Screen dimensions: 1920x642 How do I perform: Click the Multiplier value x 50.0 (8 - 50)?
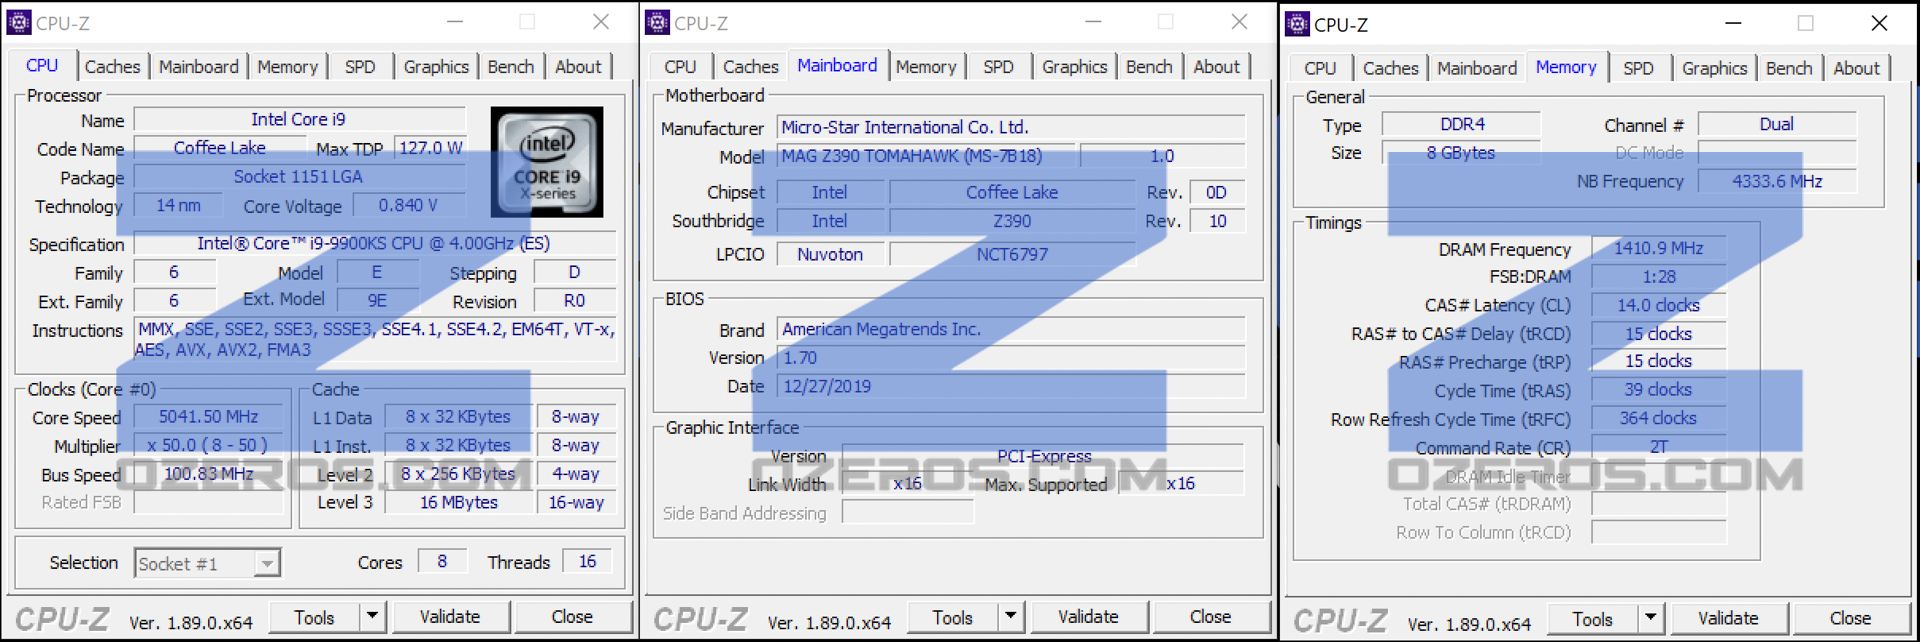(x=209, y=446)
